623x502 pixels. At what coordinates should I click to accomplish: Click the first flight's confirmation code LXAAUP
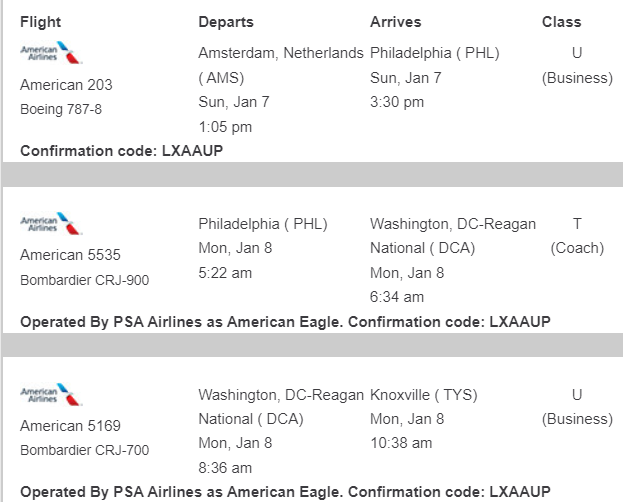(192, 151)
